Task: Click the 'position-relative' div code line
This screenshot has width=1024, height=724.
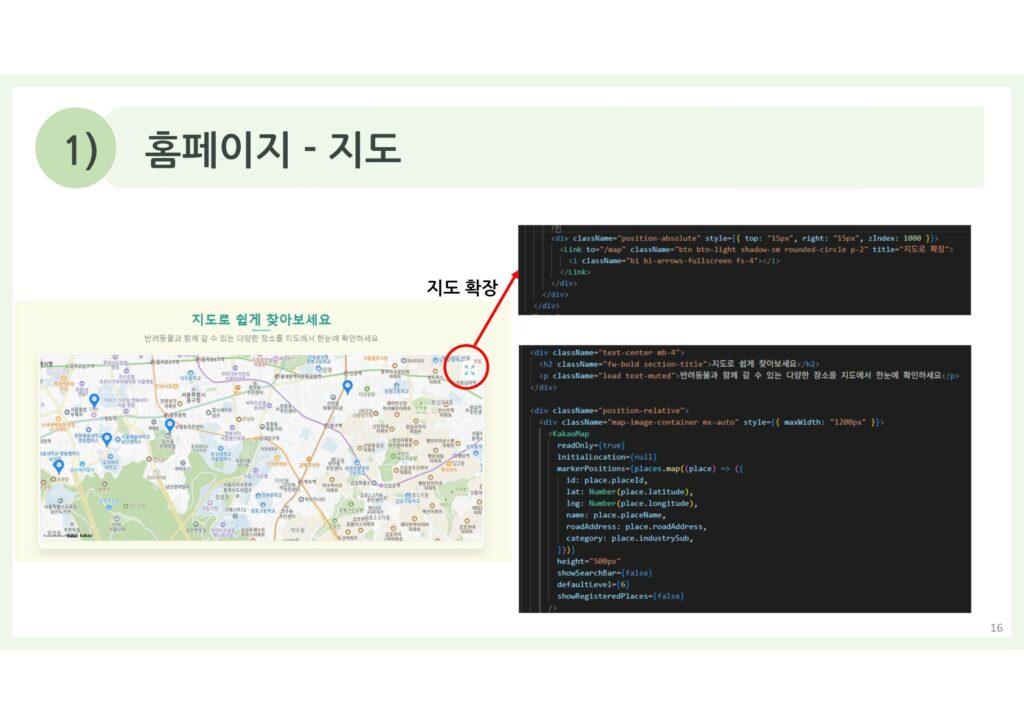Action: pos(609,411)
